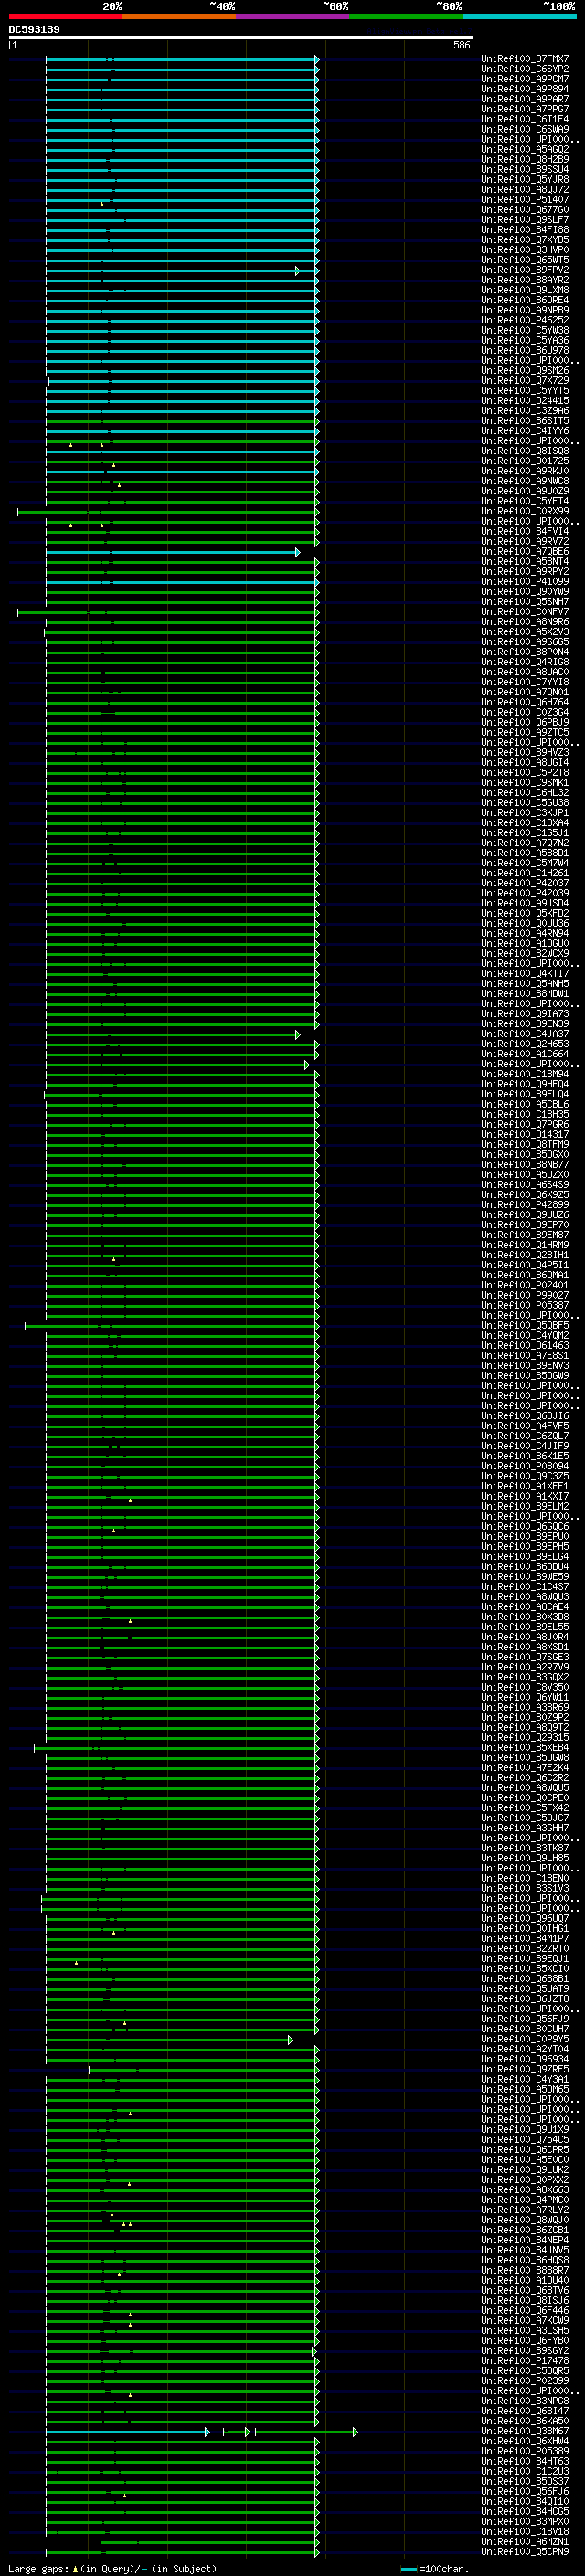Open hit UniRef100_C6T1E4
585x2576 pixels.
pos(525,119)
